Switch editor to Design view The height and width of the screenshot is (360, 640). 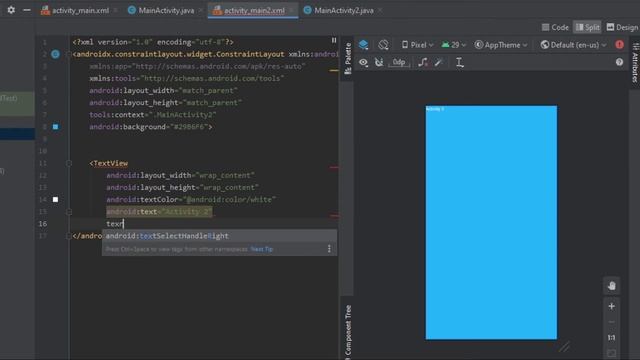click(622, 27)
